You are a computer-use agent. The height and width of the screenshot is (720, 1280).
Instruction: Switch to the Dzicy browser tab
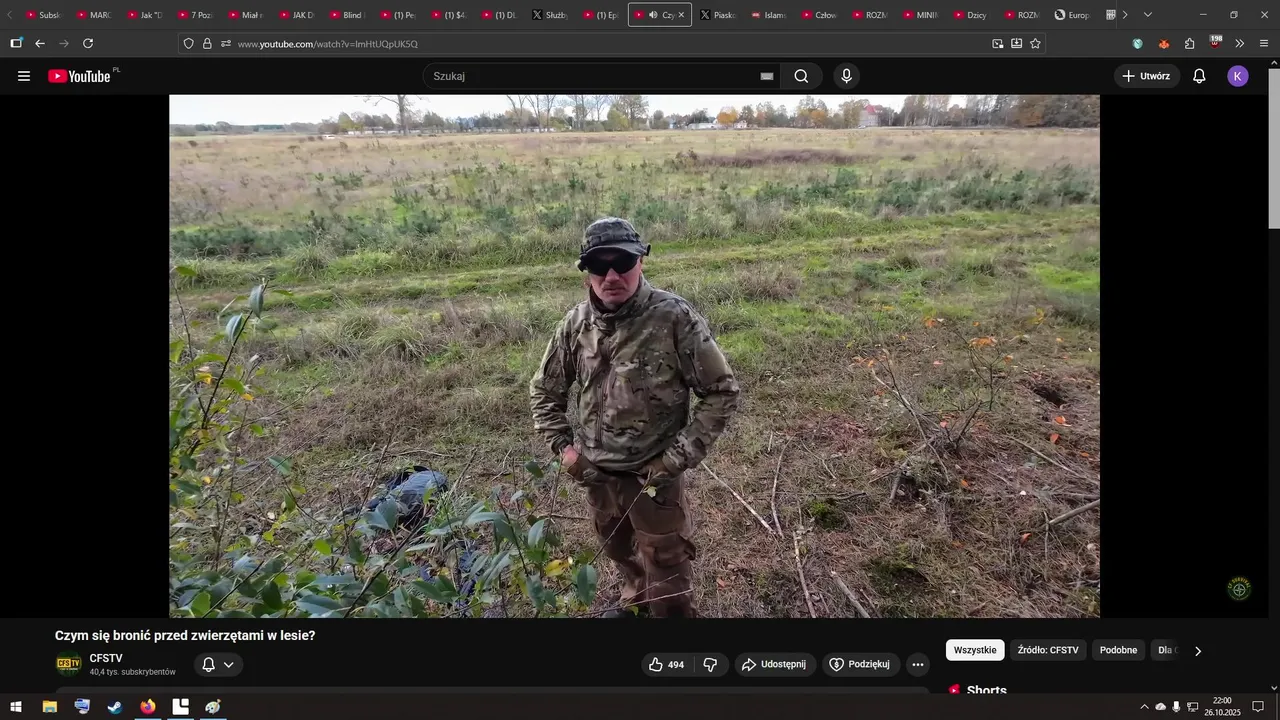972,15
